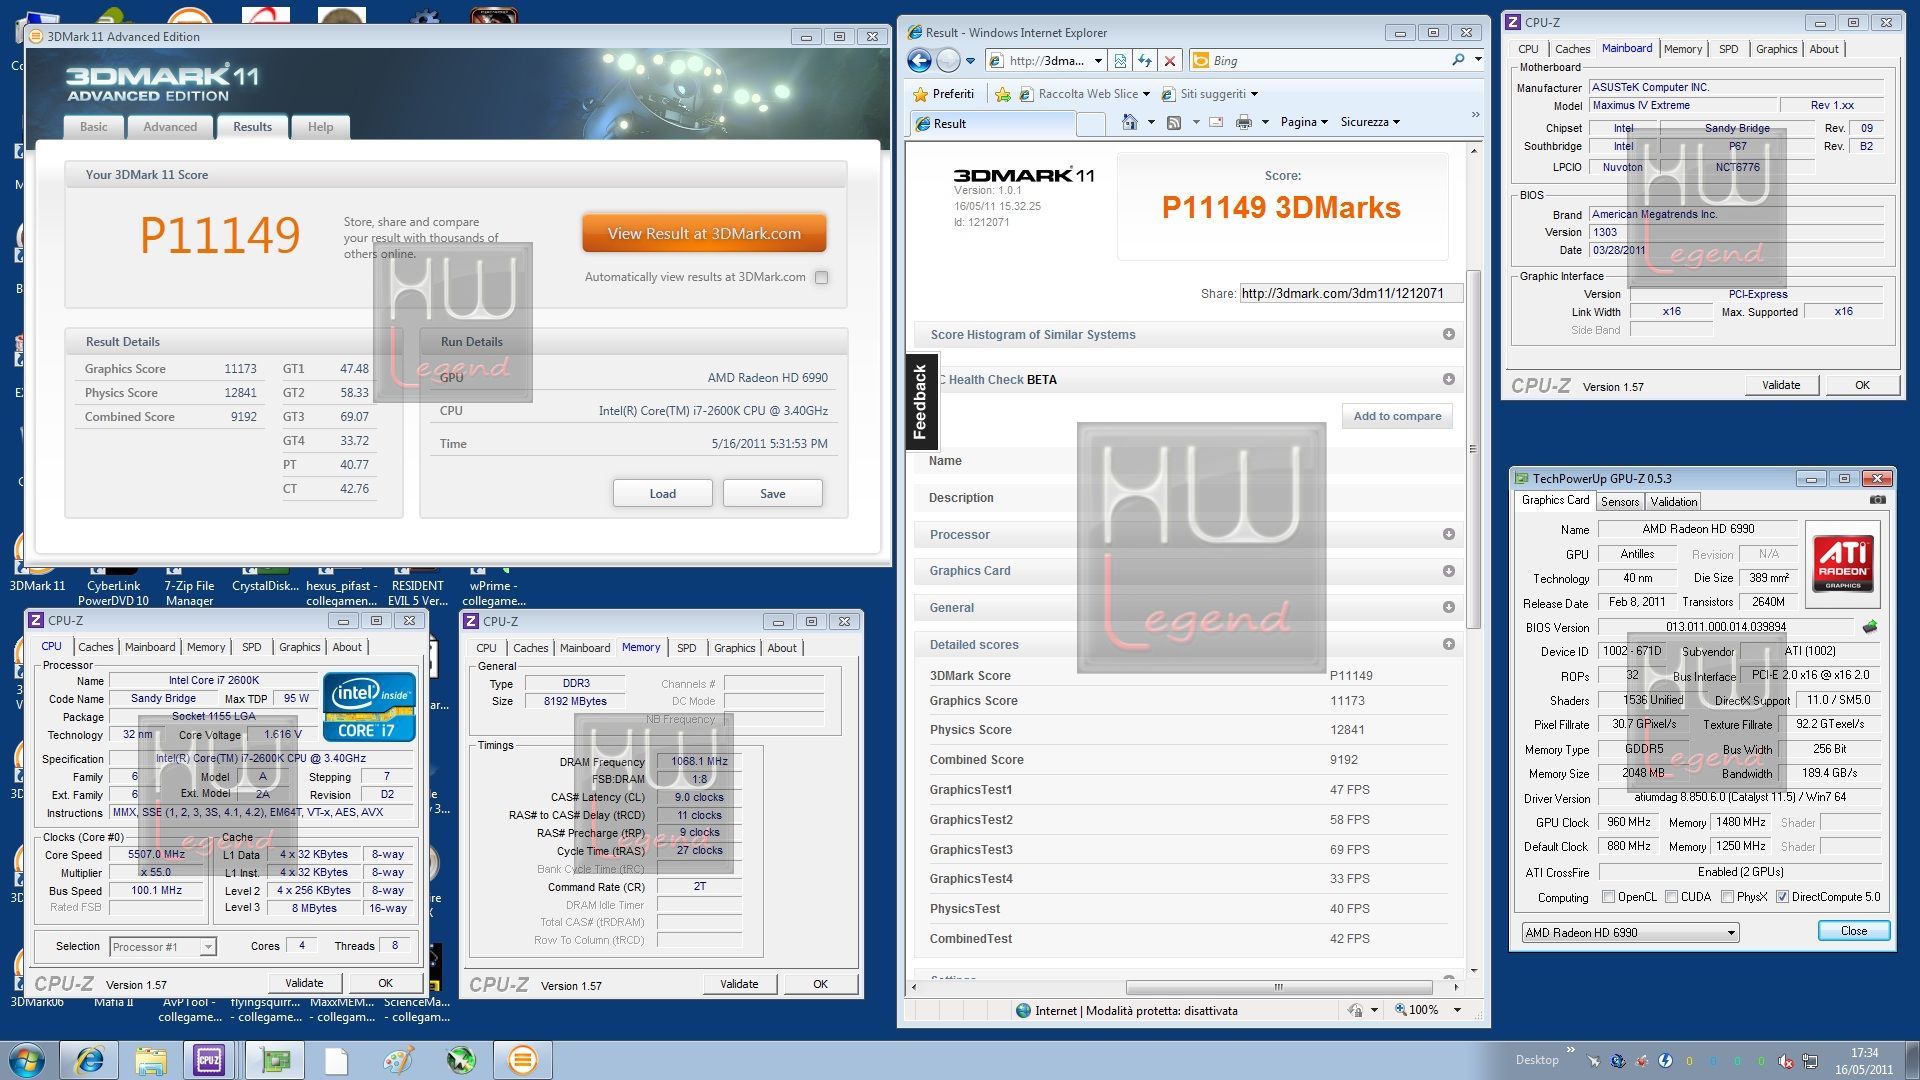
Task: Expand the Graphics Card section
Action: click(1448, 571)
